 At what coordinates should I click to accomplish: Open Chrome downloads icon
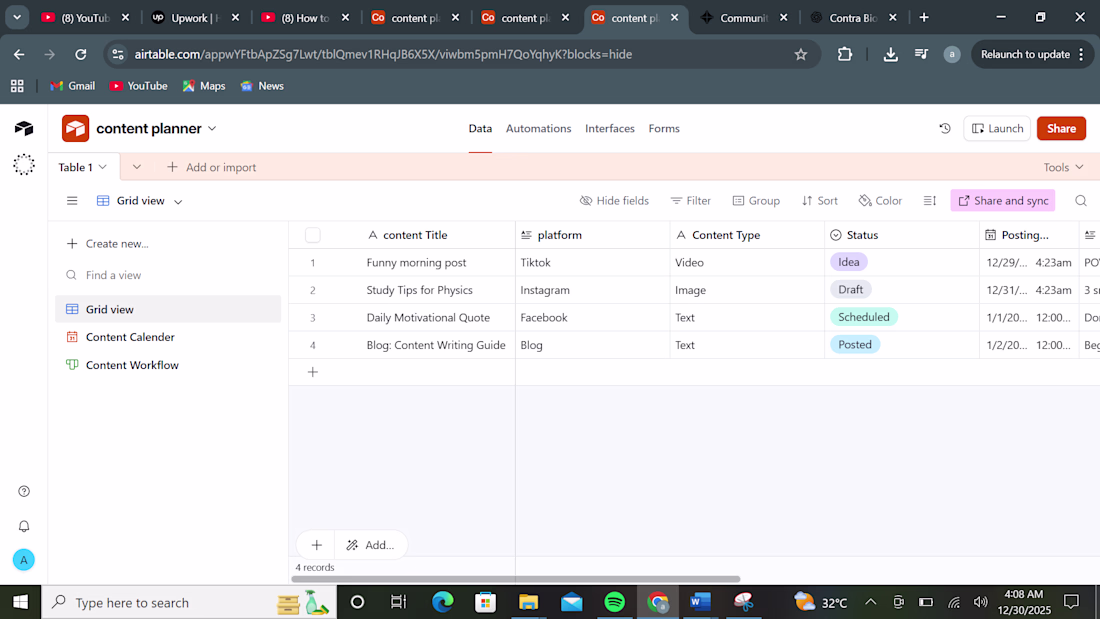[x=890, y=54]
